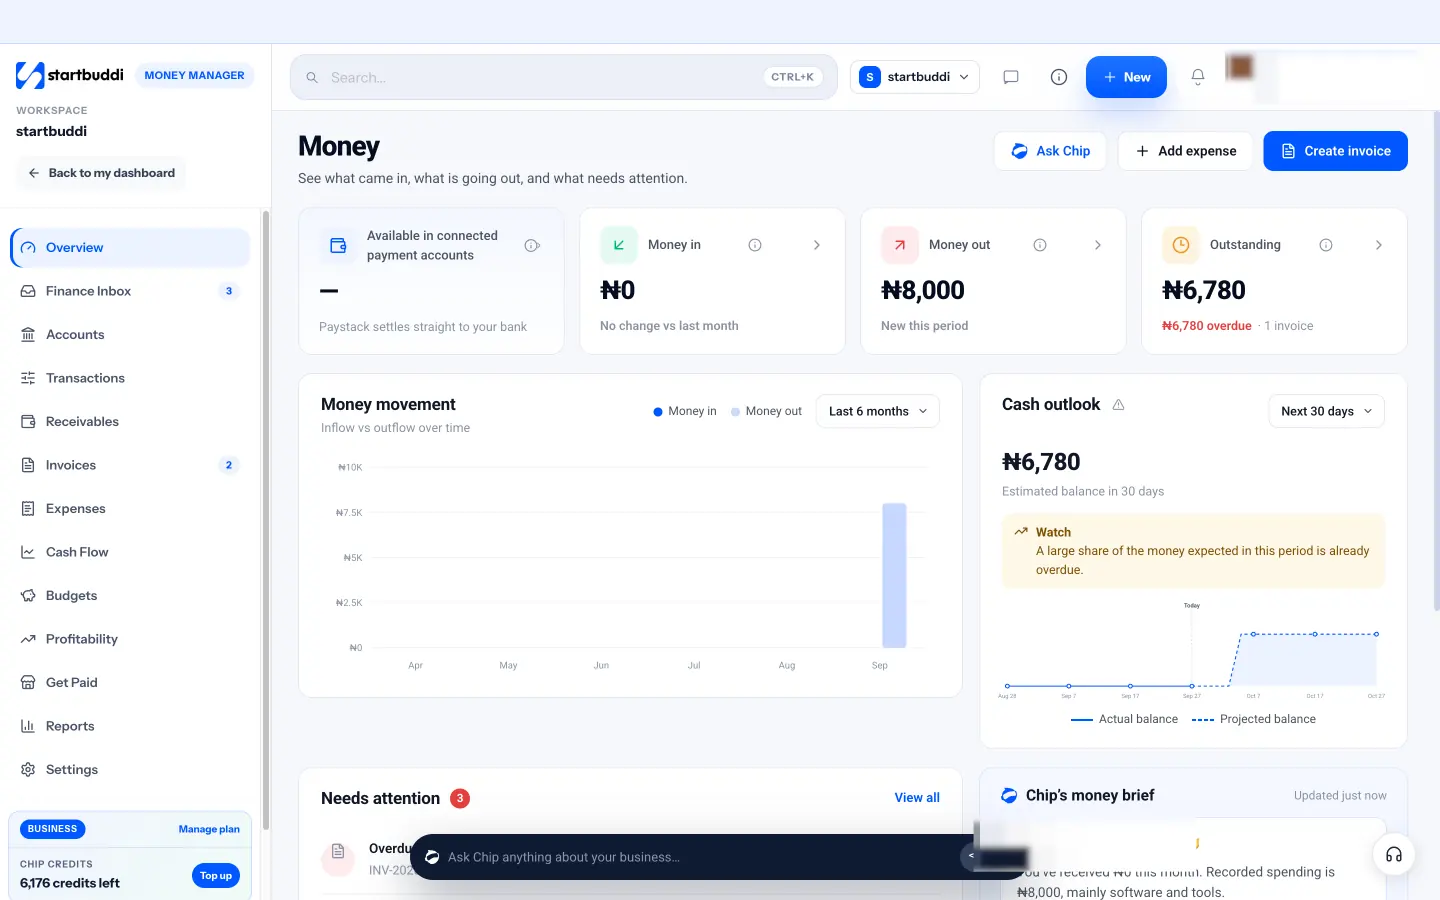This screenshot has width=1440, height=900.
Task: Go to Transactions in the sidebar
Action: click(130, 378)
